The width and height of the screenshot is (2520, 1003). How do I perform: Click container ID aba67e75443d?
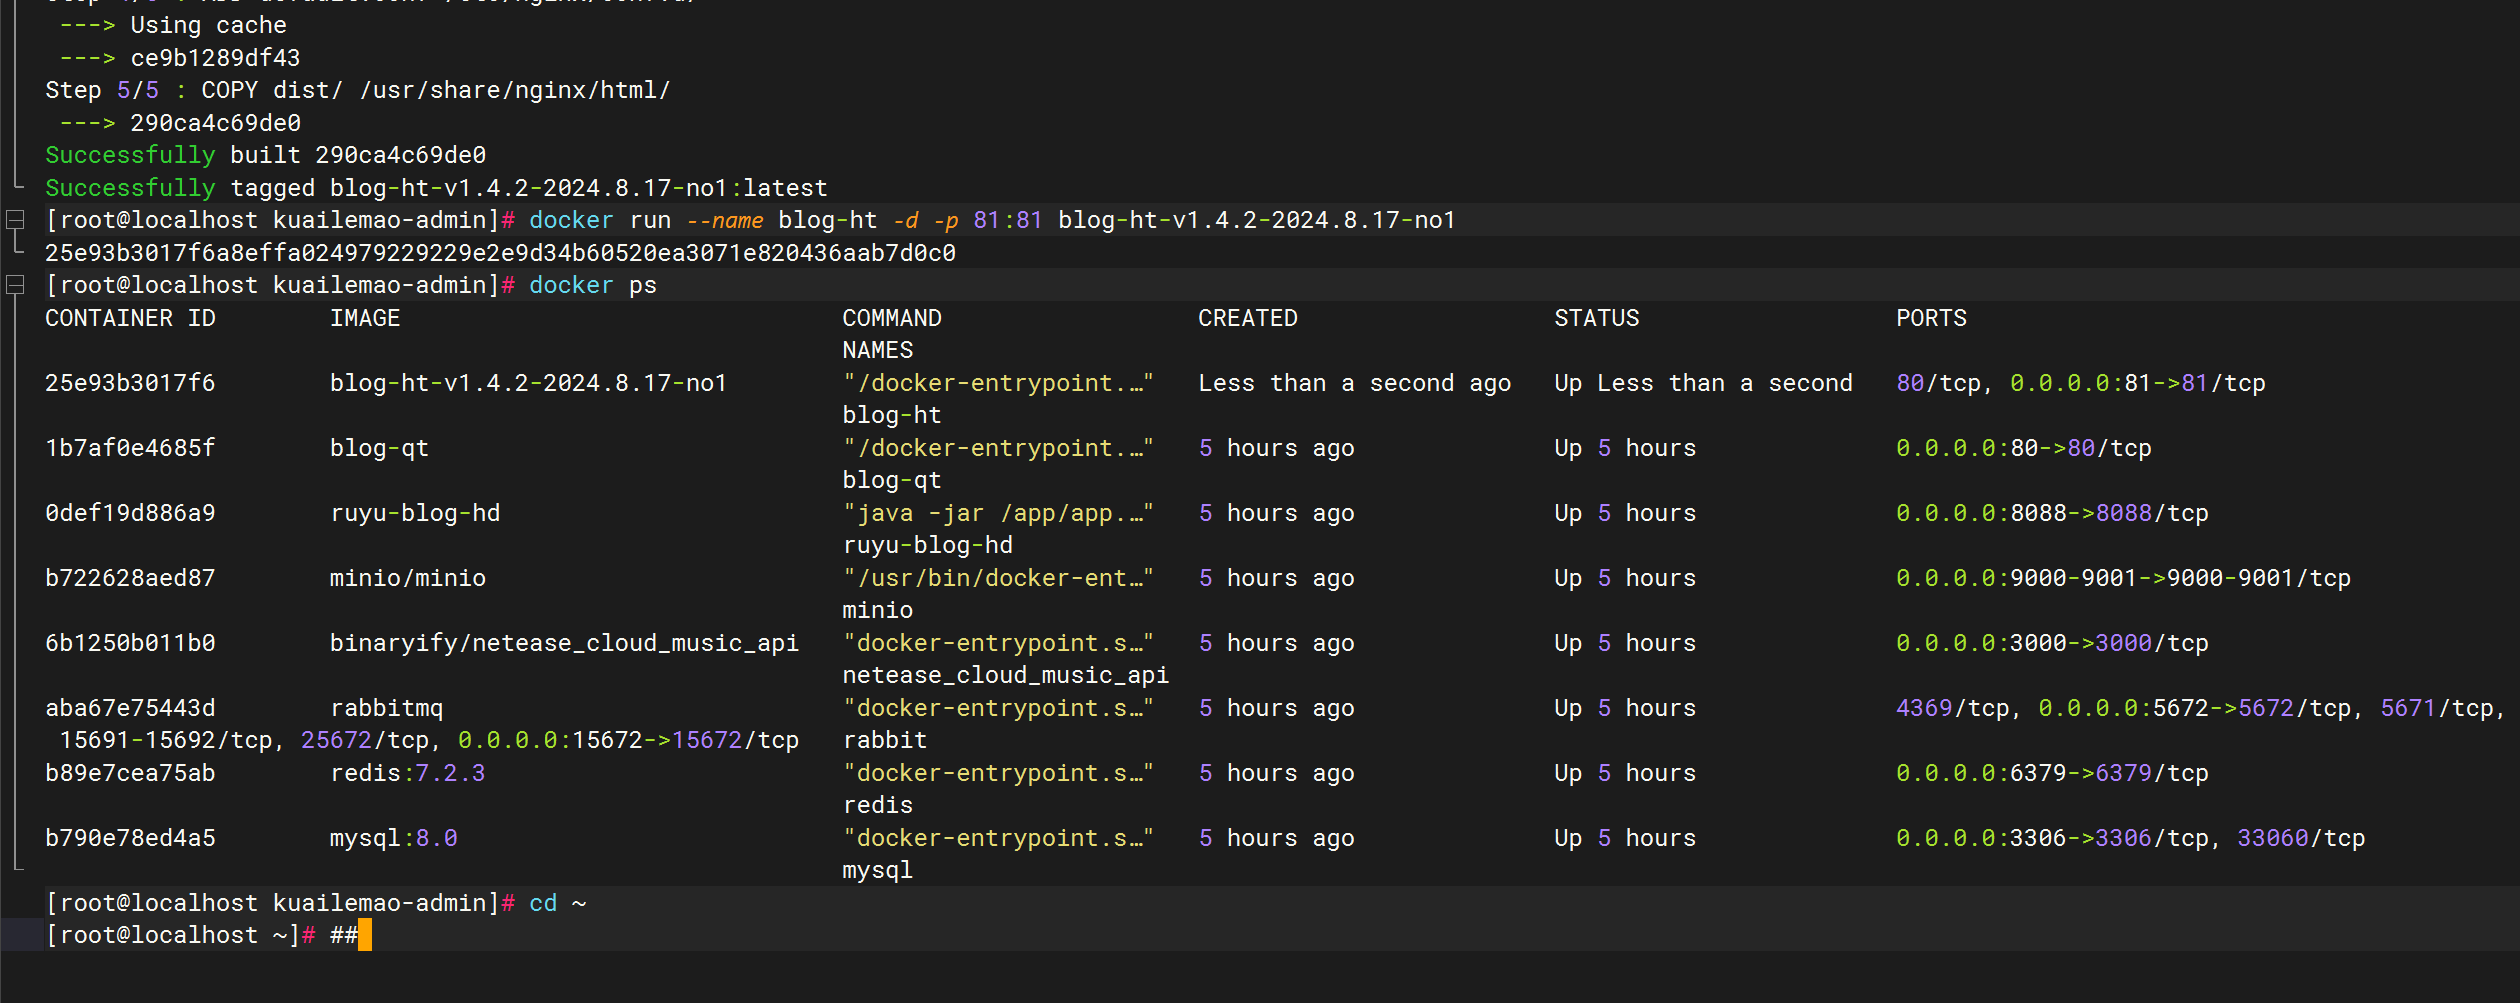pos(130,708)
